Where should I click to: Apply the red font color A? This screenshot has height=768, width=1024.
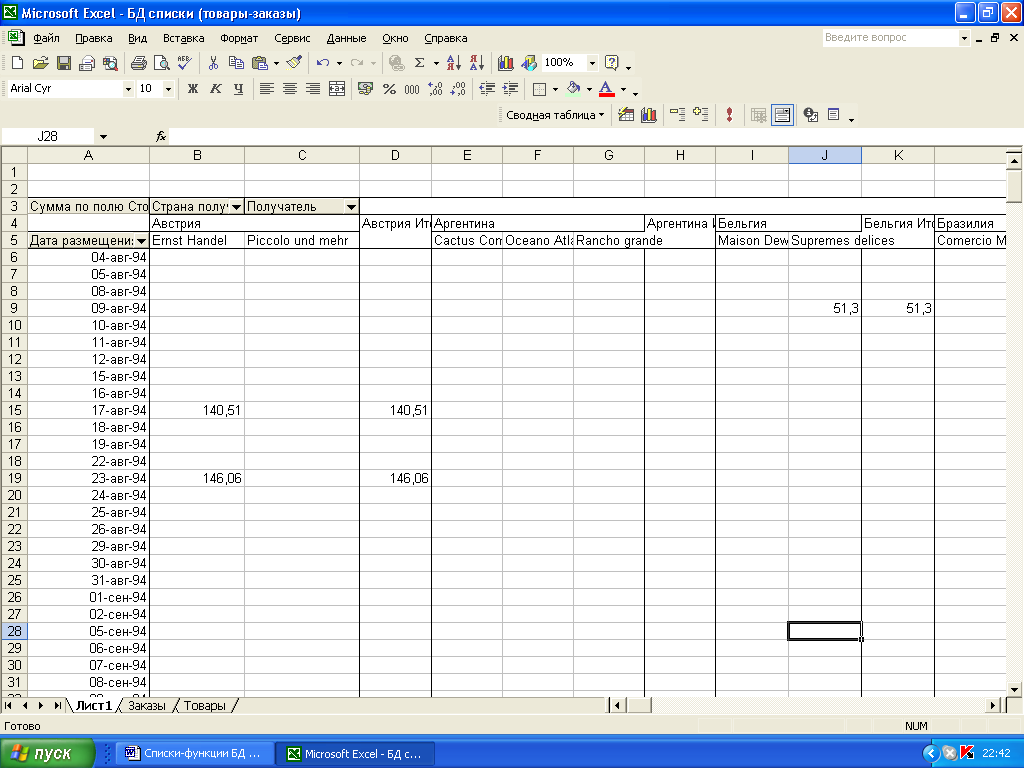pyautogui.click(x=607, y=89)
